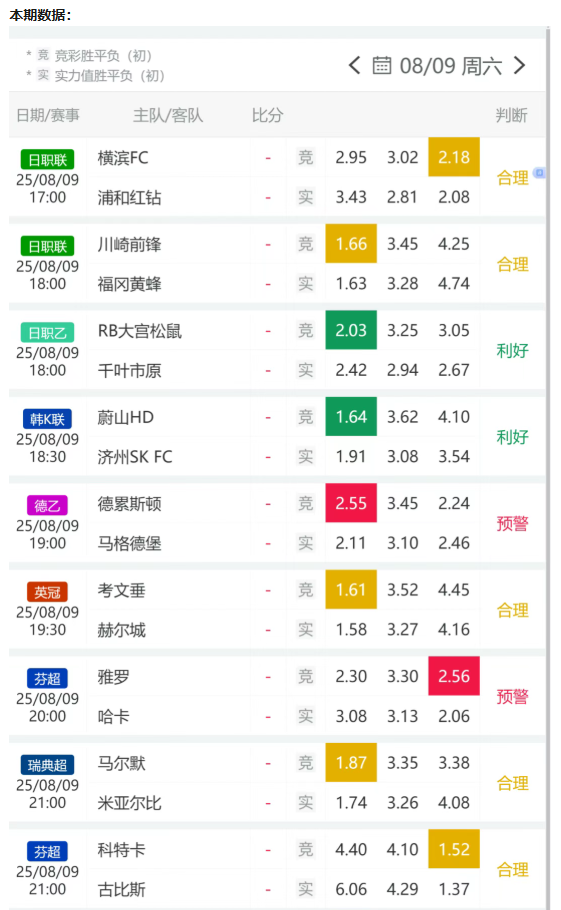
Task: Select the green 2.03 odds cell
Action: 351,330
